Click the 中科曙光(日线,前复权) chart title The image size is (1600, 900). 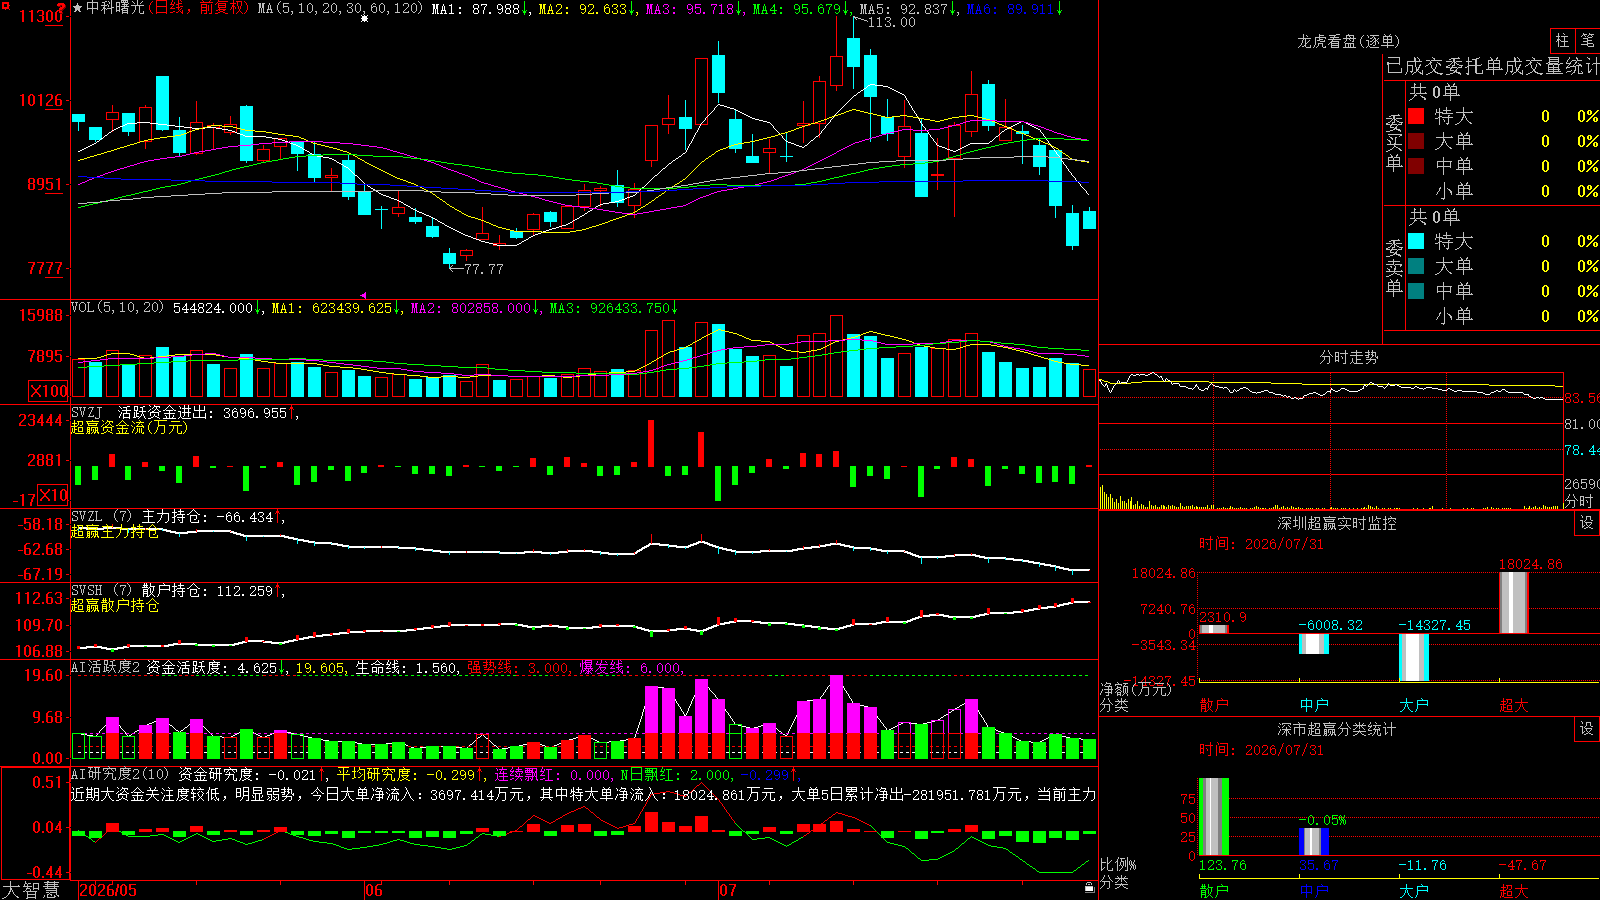click(x=167, y=8)
